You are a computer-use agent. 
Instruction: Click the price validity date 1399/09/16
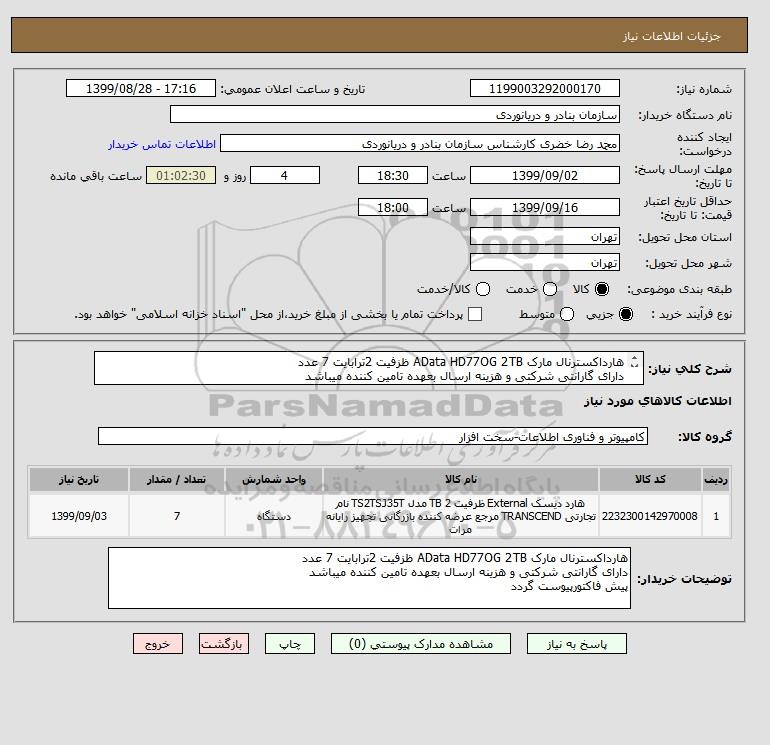click(x=545, y=207)
